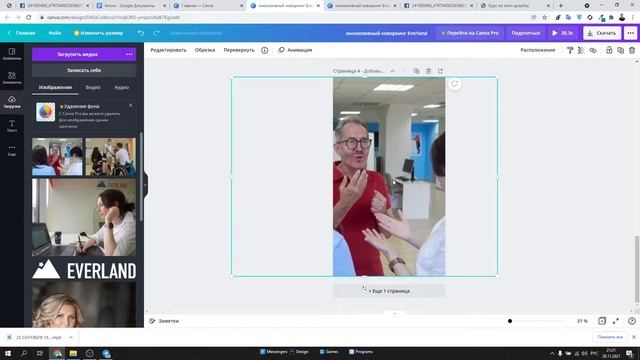Open the Анимация options
The width and height of the screenshot is (640, 360).
click(295, 50)
